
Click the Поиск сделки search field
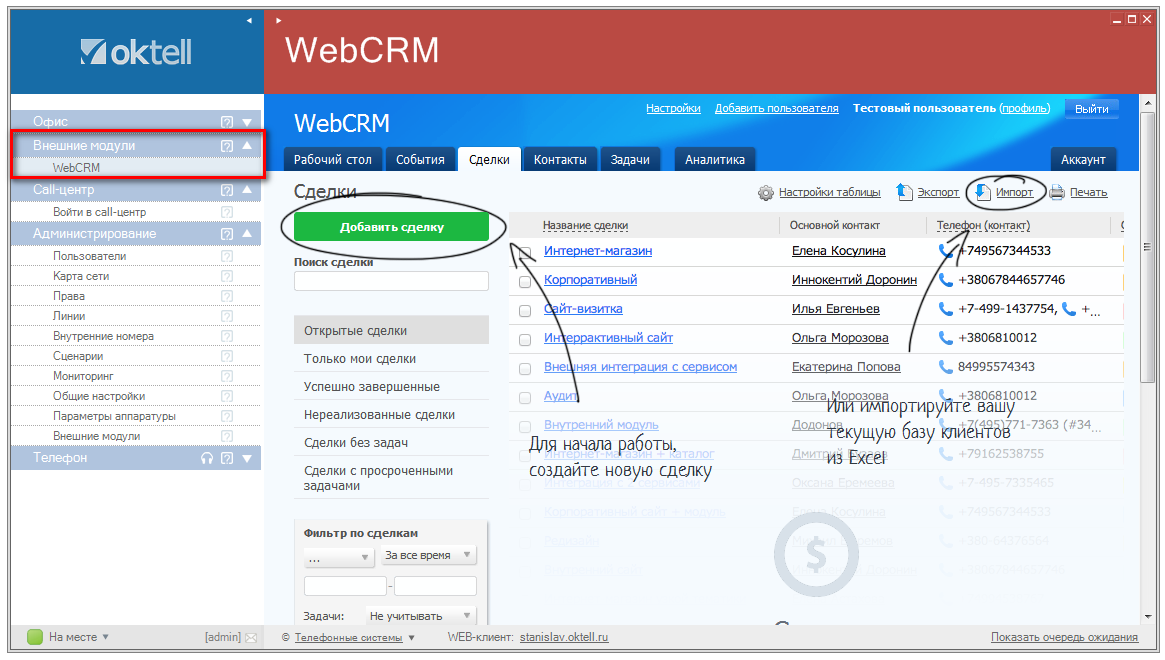click(x=391, y=281)
